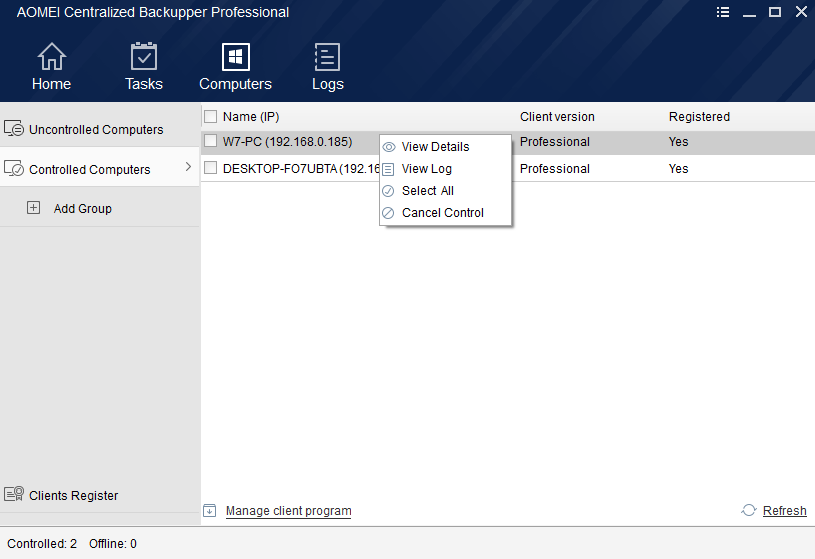This screenshot has width=815, height=559.
Task: Open the Manage client program link
Action: tap(288, 511)
